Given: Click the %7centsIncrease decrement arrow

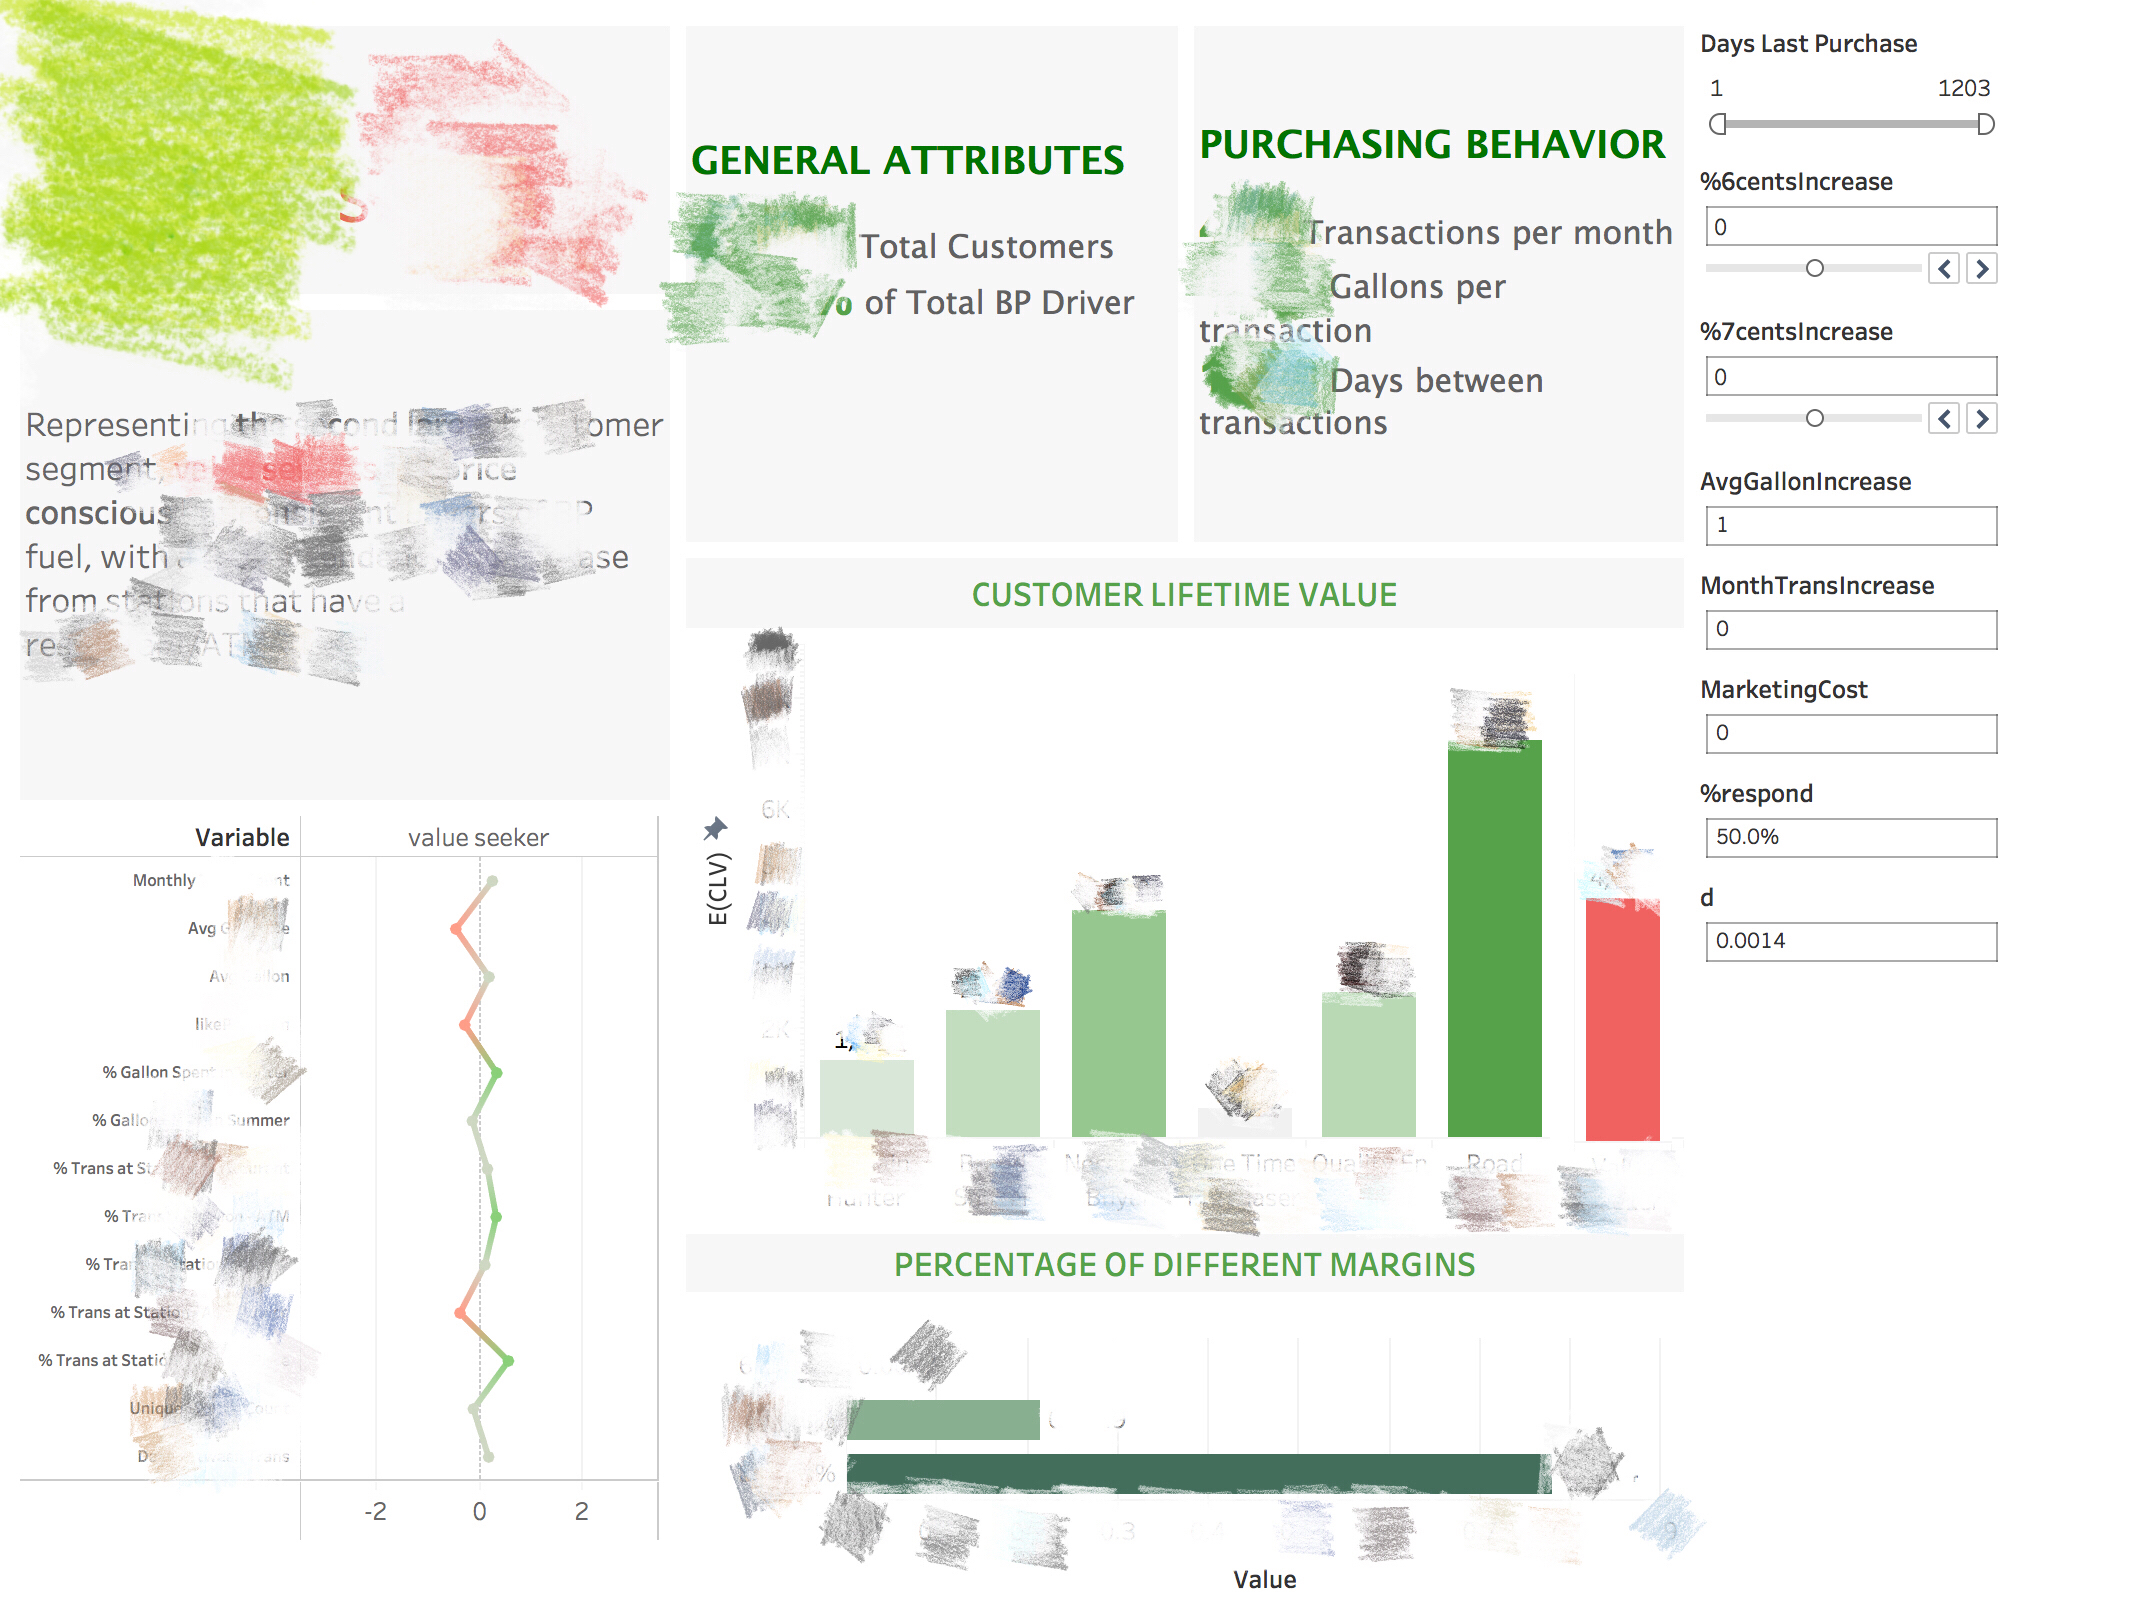Looking at the screenshot, I should point(1944,418).
